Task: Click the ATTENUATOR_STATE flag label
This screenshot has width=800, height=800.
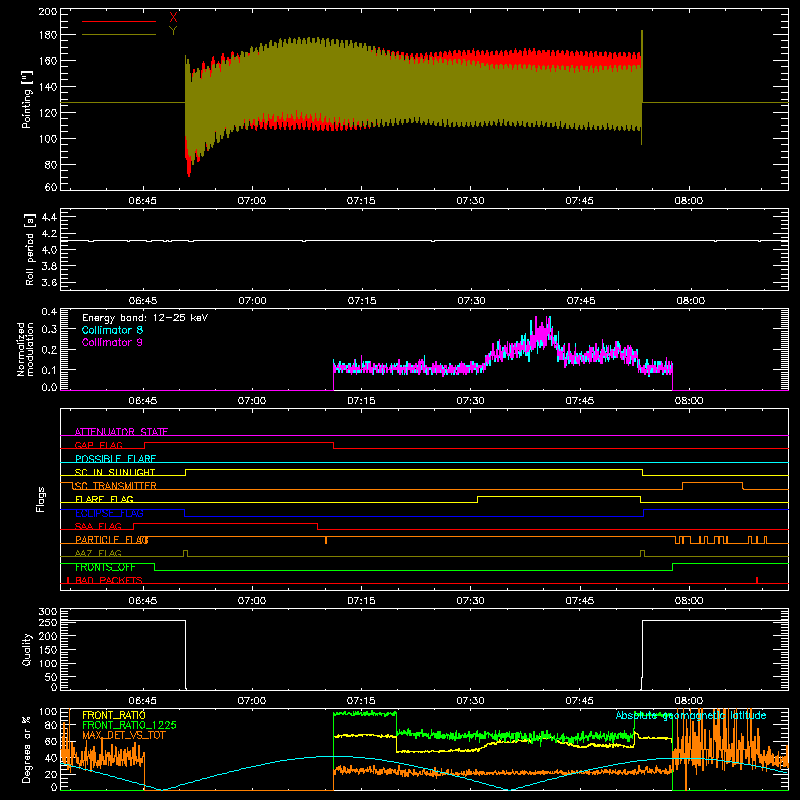Action: pyautogui.click(x=121, y=432)
